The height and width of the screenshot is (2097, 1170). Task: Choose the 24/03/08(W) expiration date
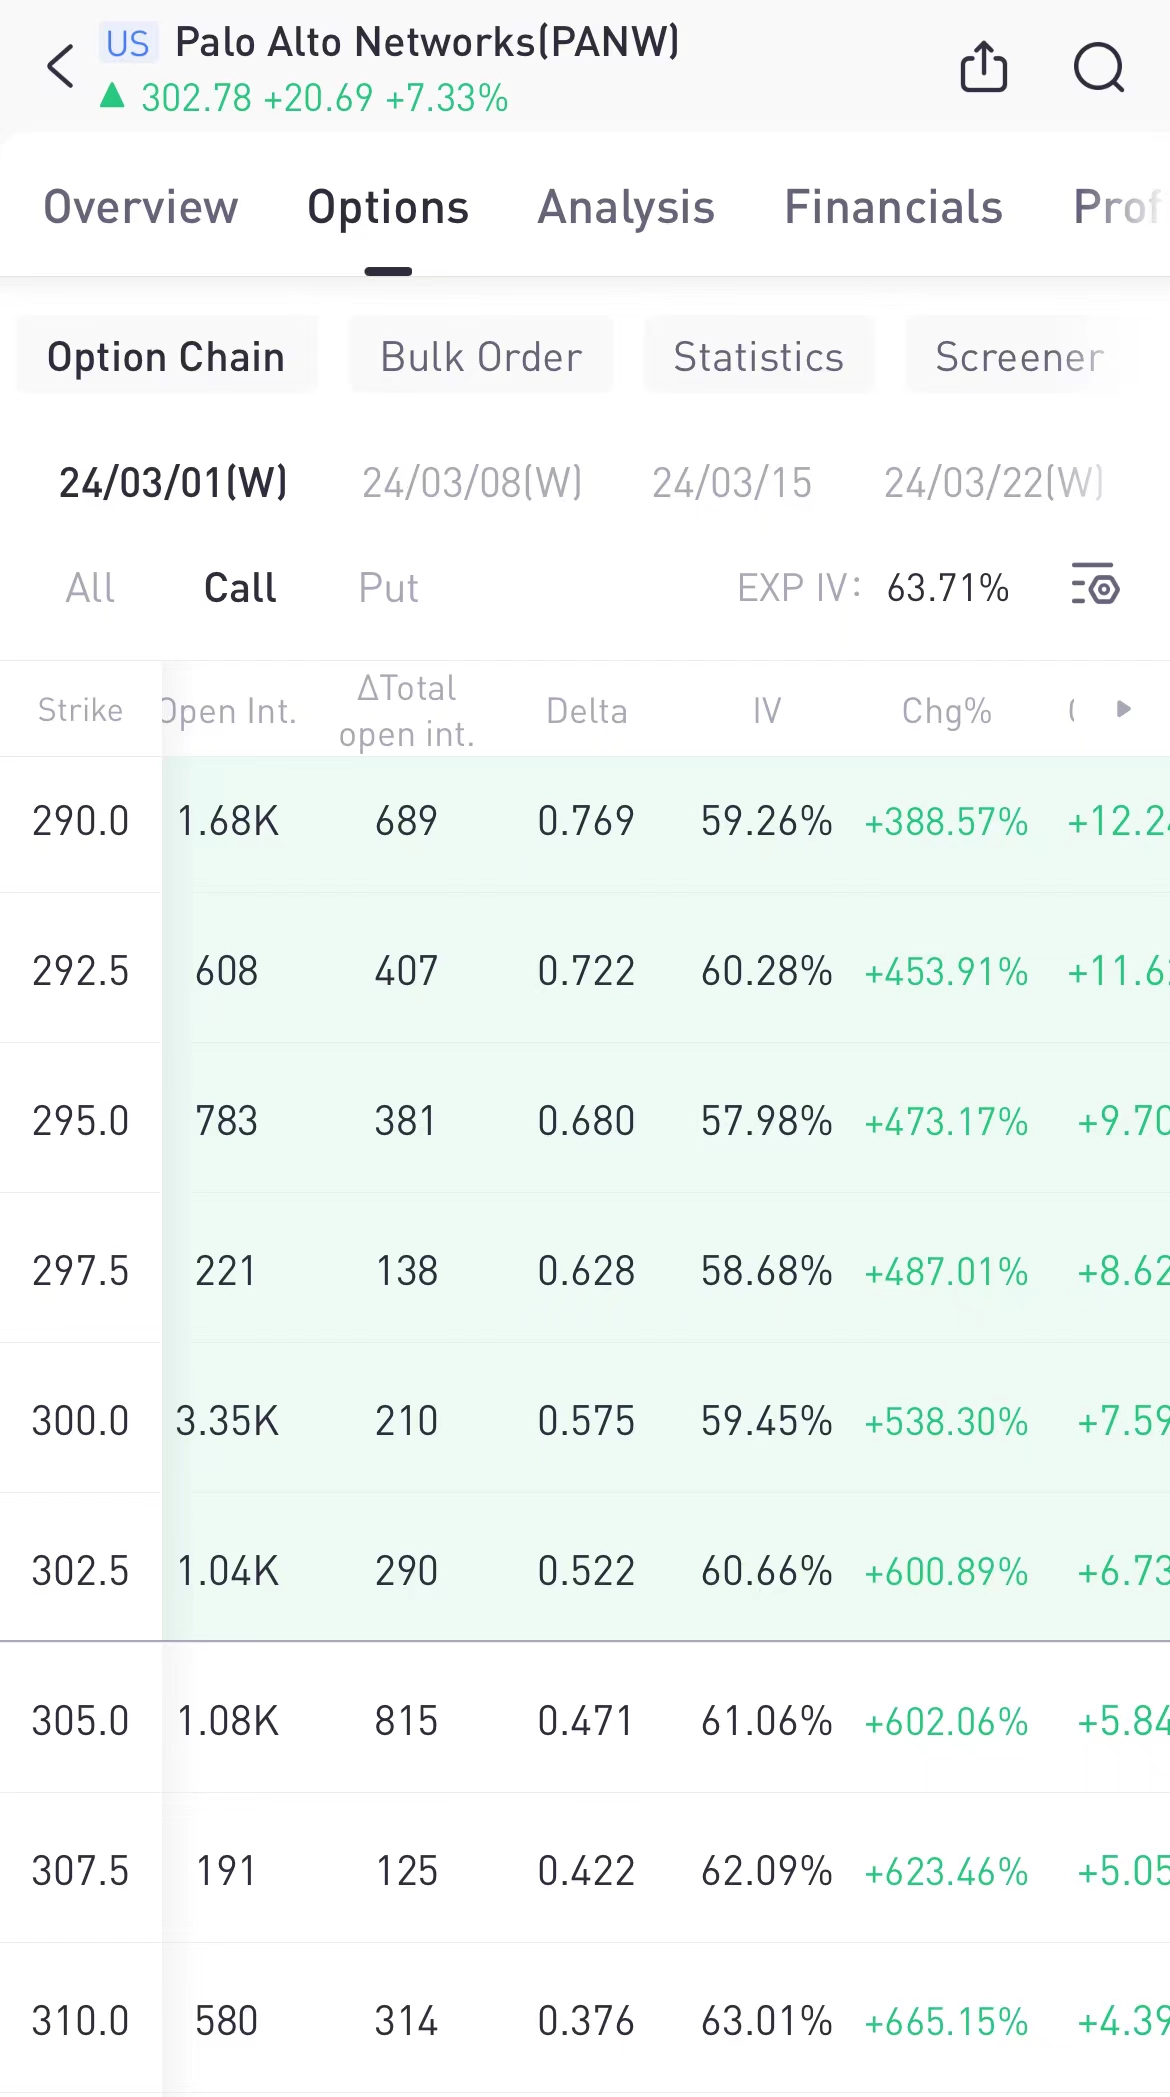click(472, 482)
